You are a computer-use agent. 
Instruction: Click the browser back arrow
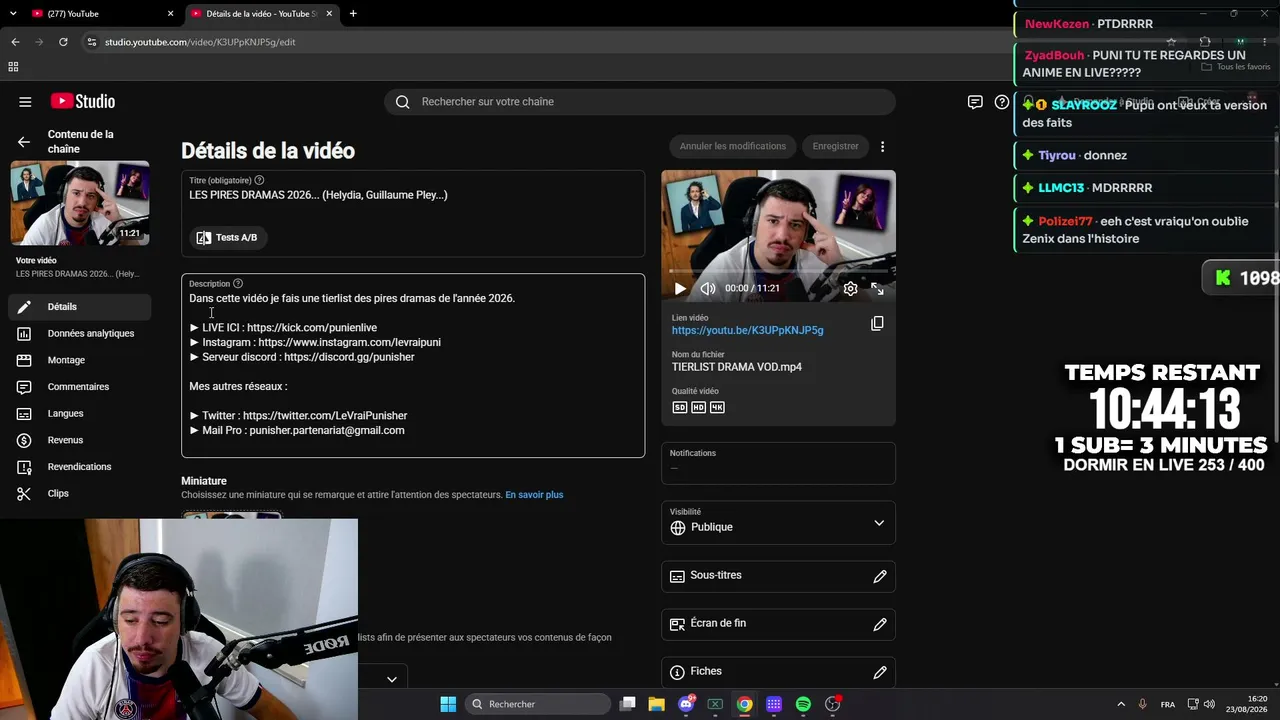coord(15,42)
